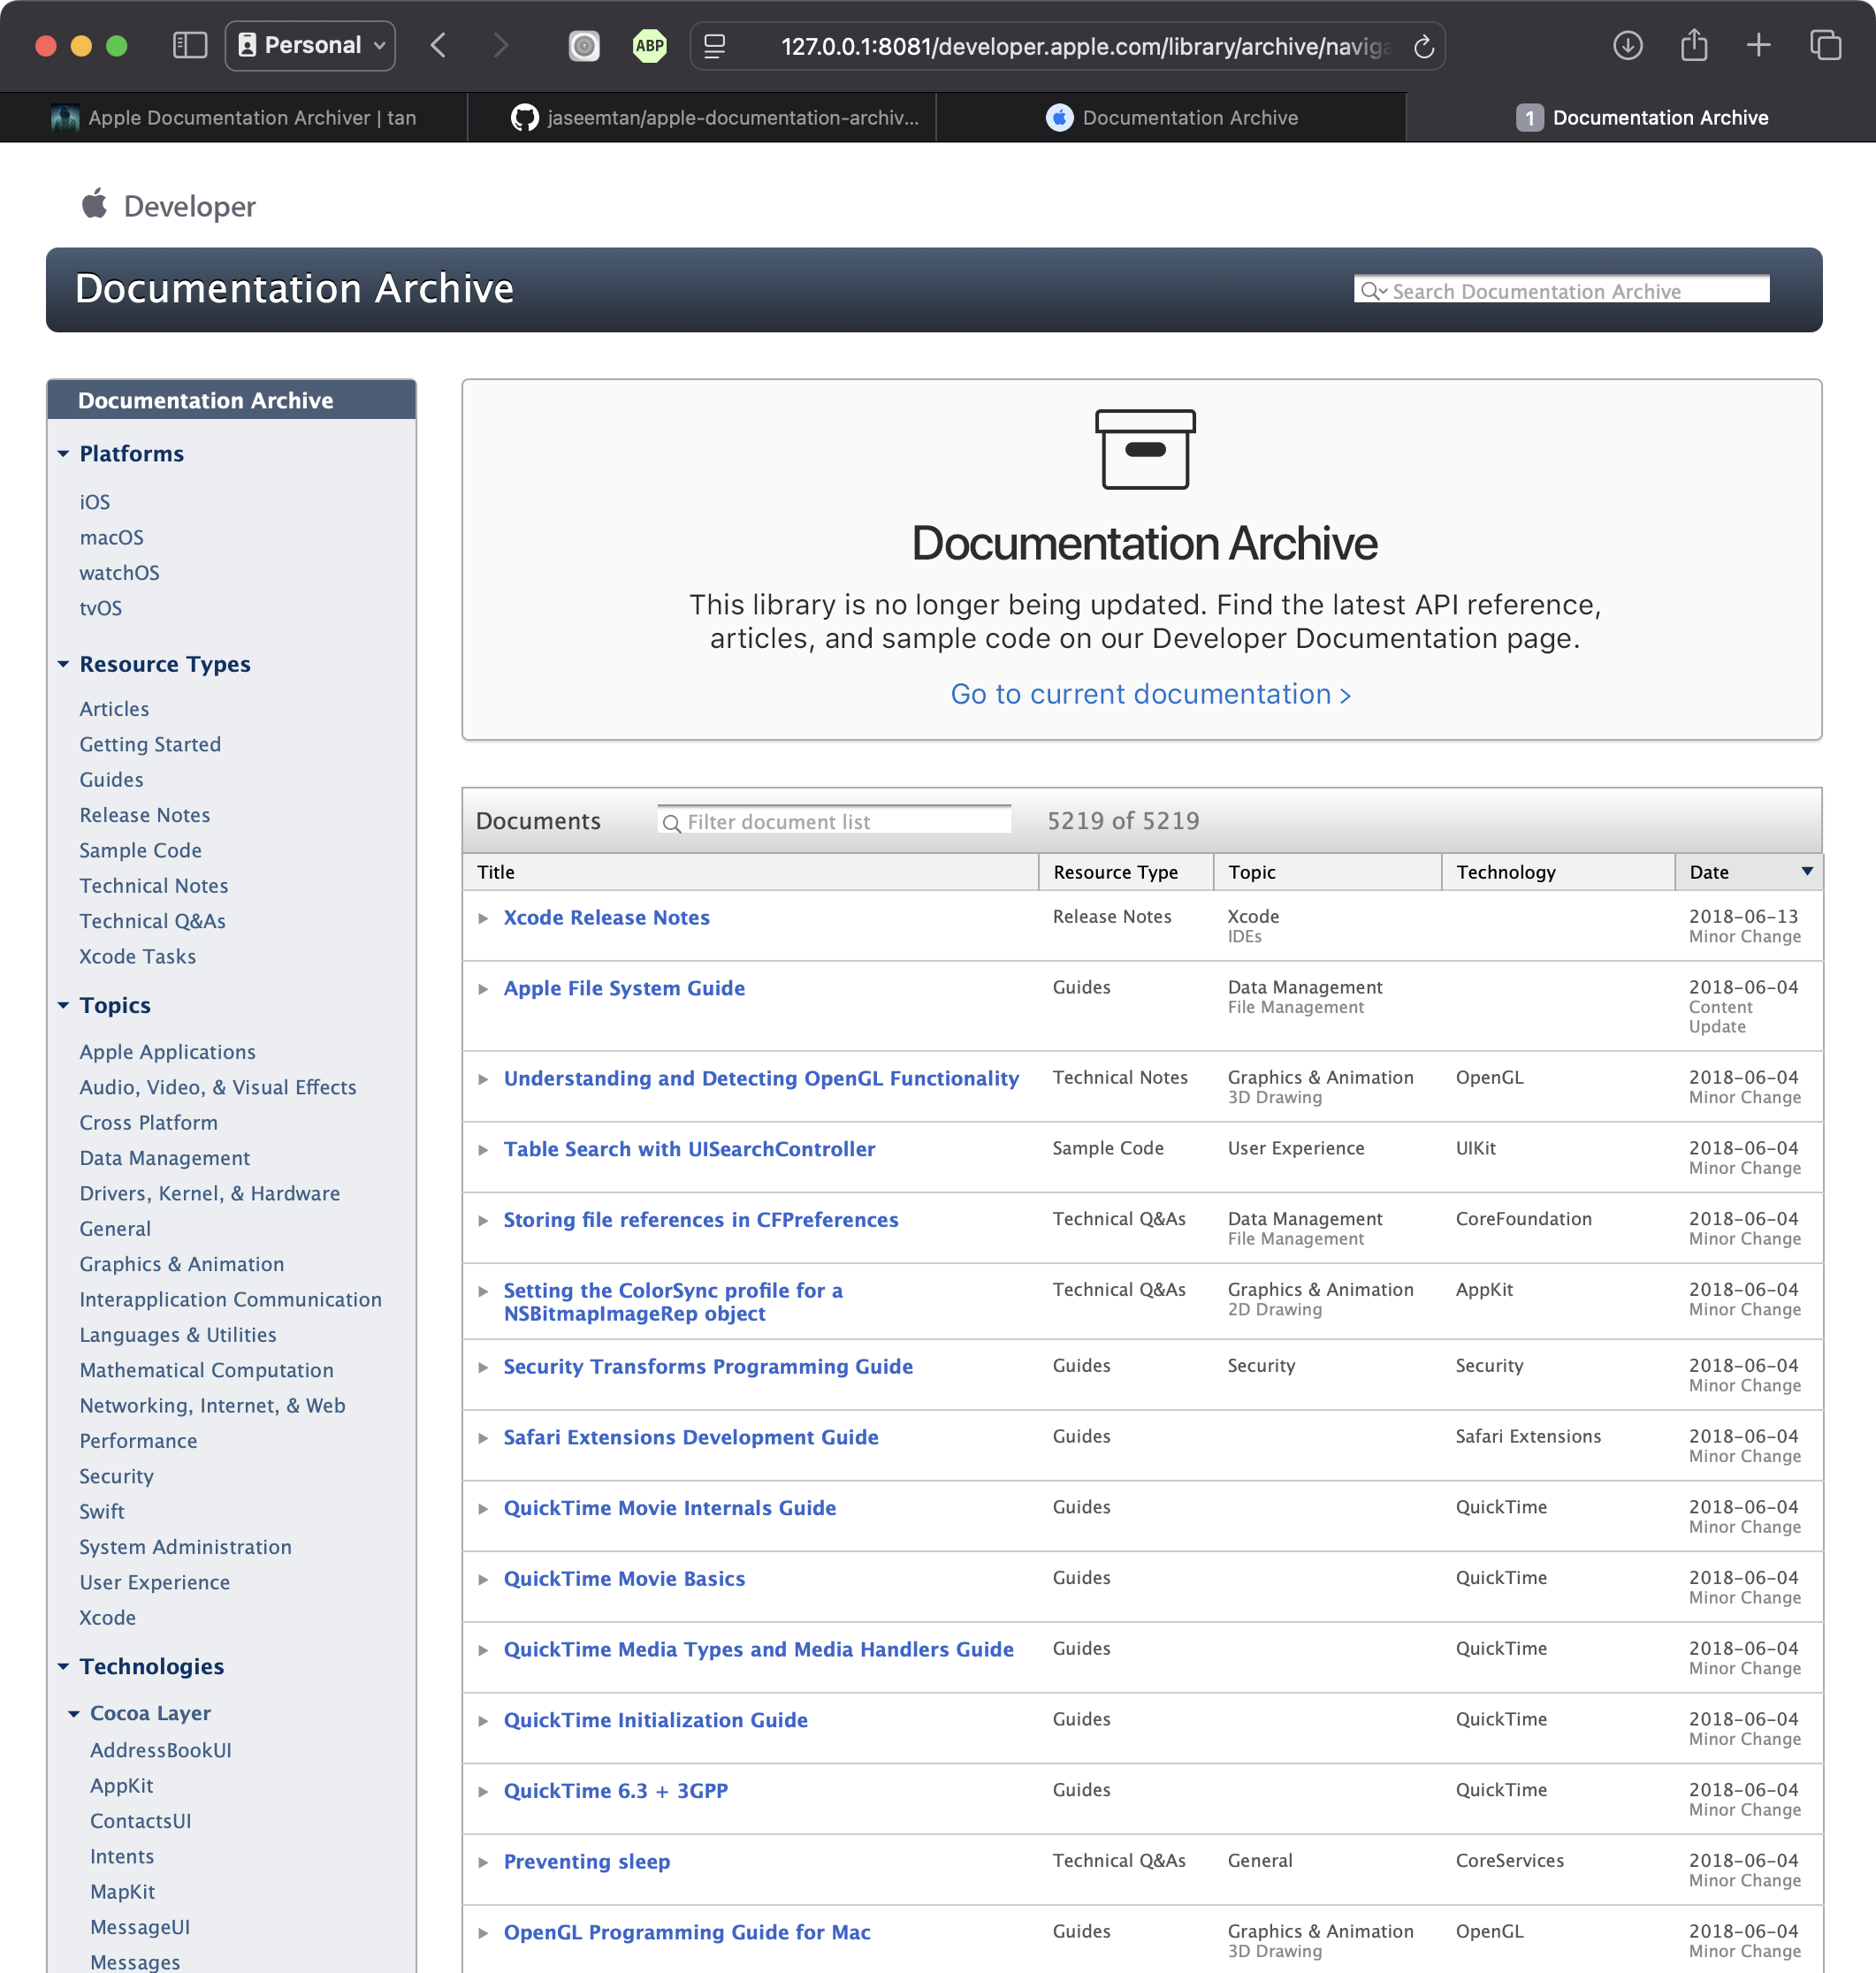This screenshot has height=1973, width=1876.
Task: Open AppKit under Cocoa Layer
Action: tap(122, 1785)
